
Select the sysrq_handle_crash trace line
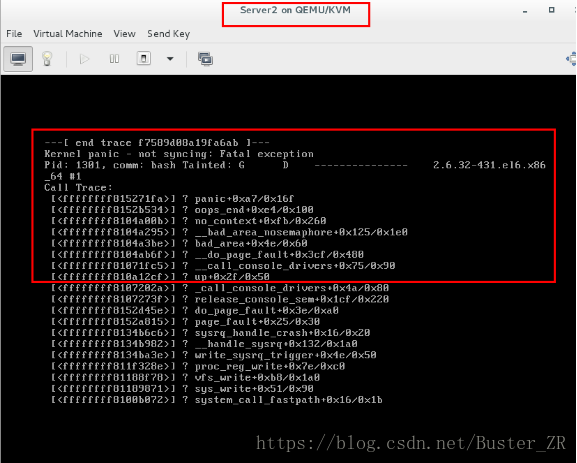coord(210,333)
